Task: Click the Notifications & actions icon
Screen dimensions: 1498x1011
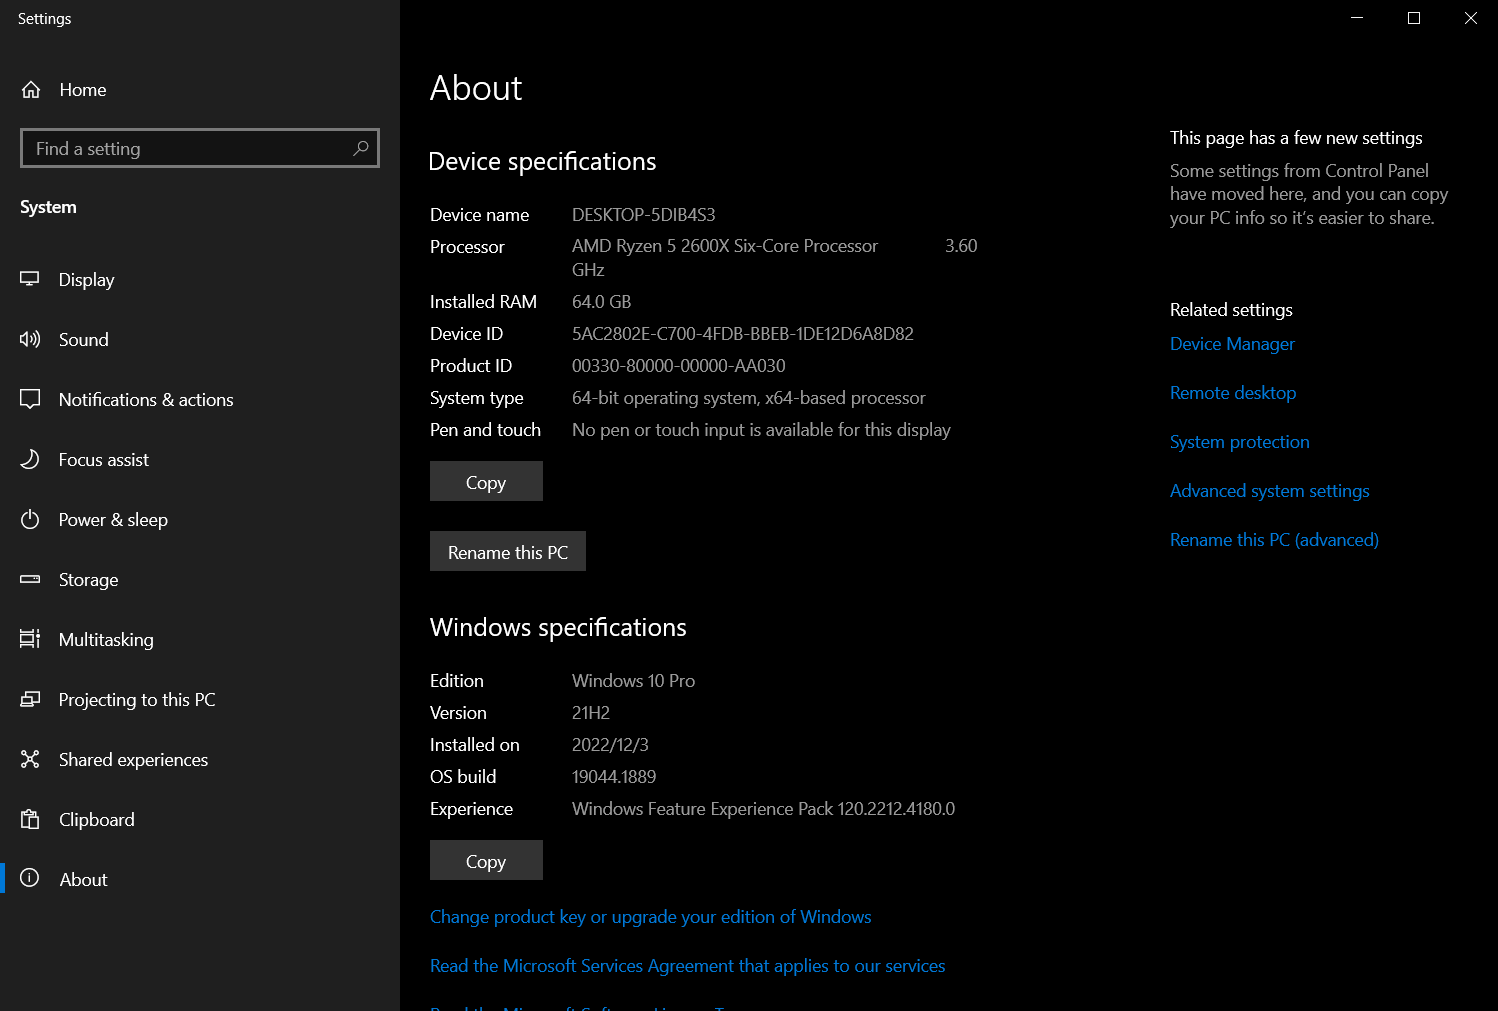Action: click(x=30, y=399)
